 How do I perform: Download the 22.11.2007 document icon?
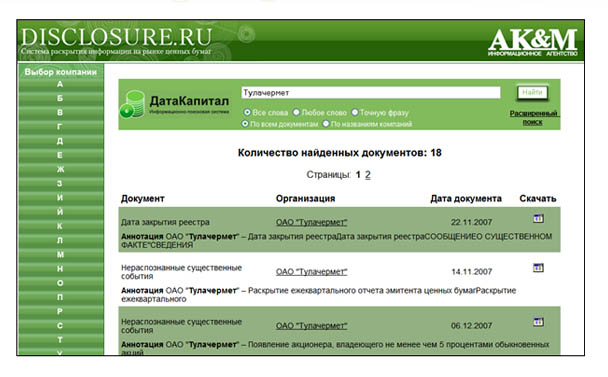click(538, 218)
